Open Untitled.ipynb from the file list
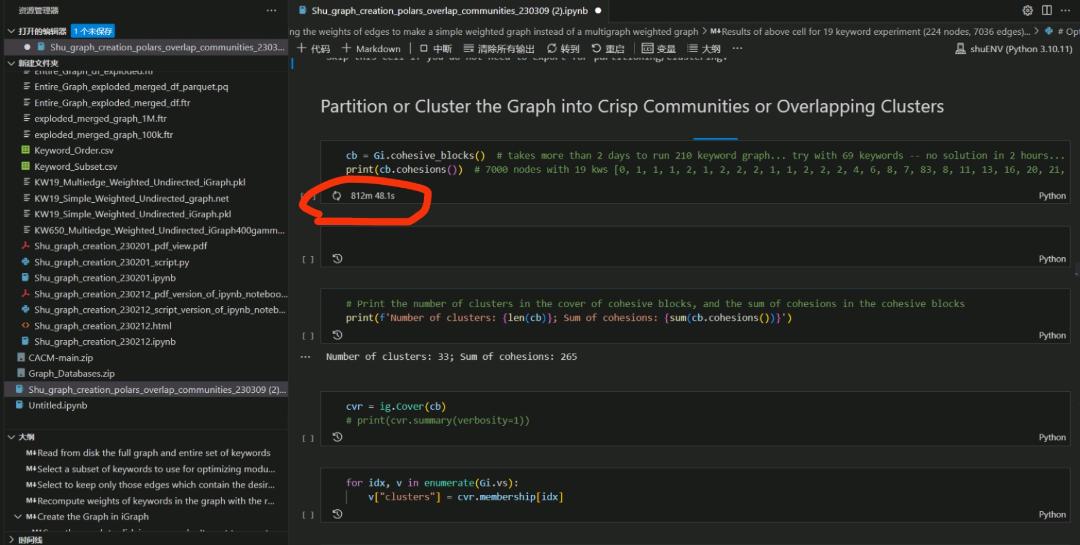This screenshot has height=545, width=1080. click(58, 405)
